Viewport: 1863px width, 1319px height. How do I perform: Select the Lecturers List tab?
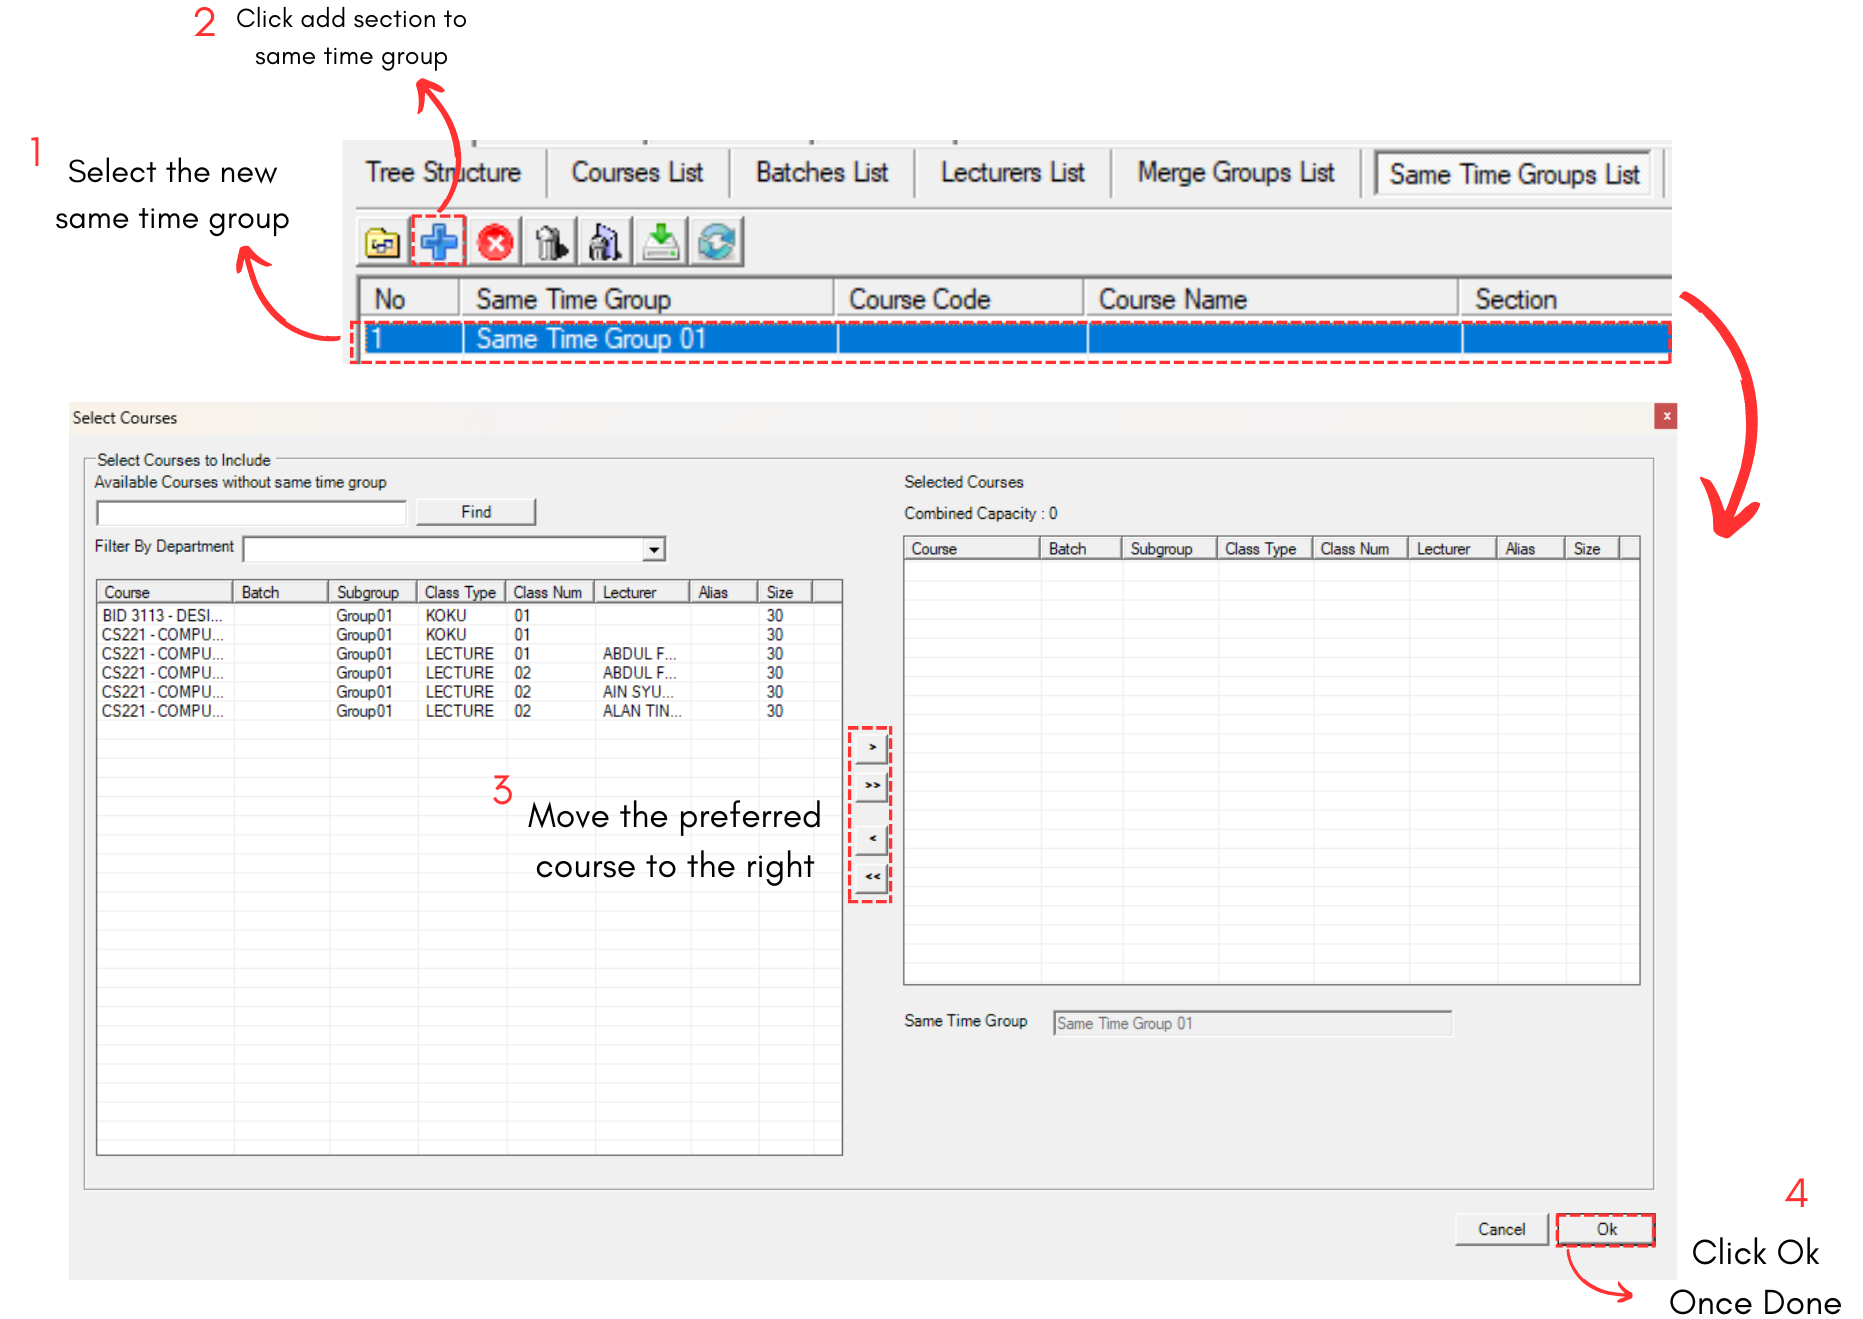[x=1012, y=173]
